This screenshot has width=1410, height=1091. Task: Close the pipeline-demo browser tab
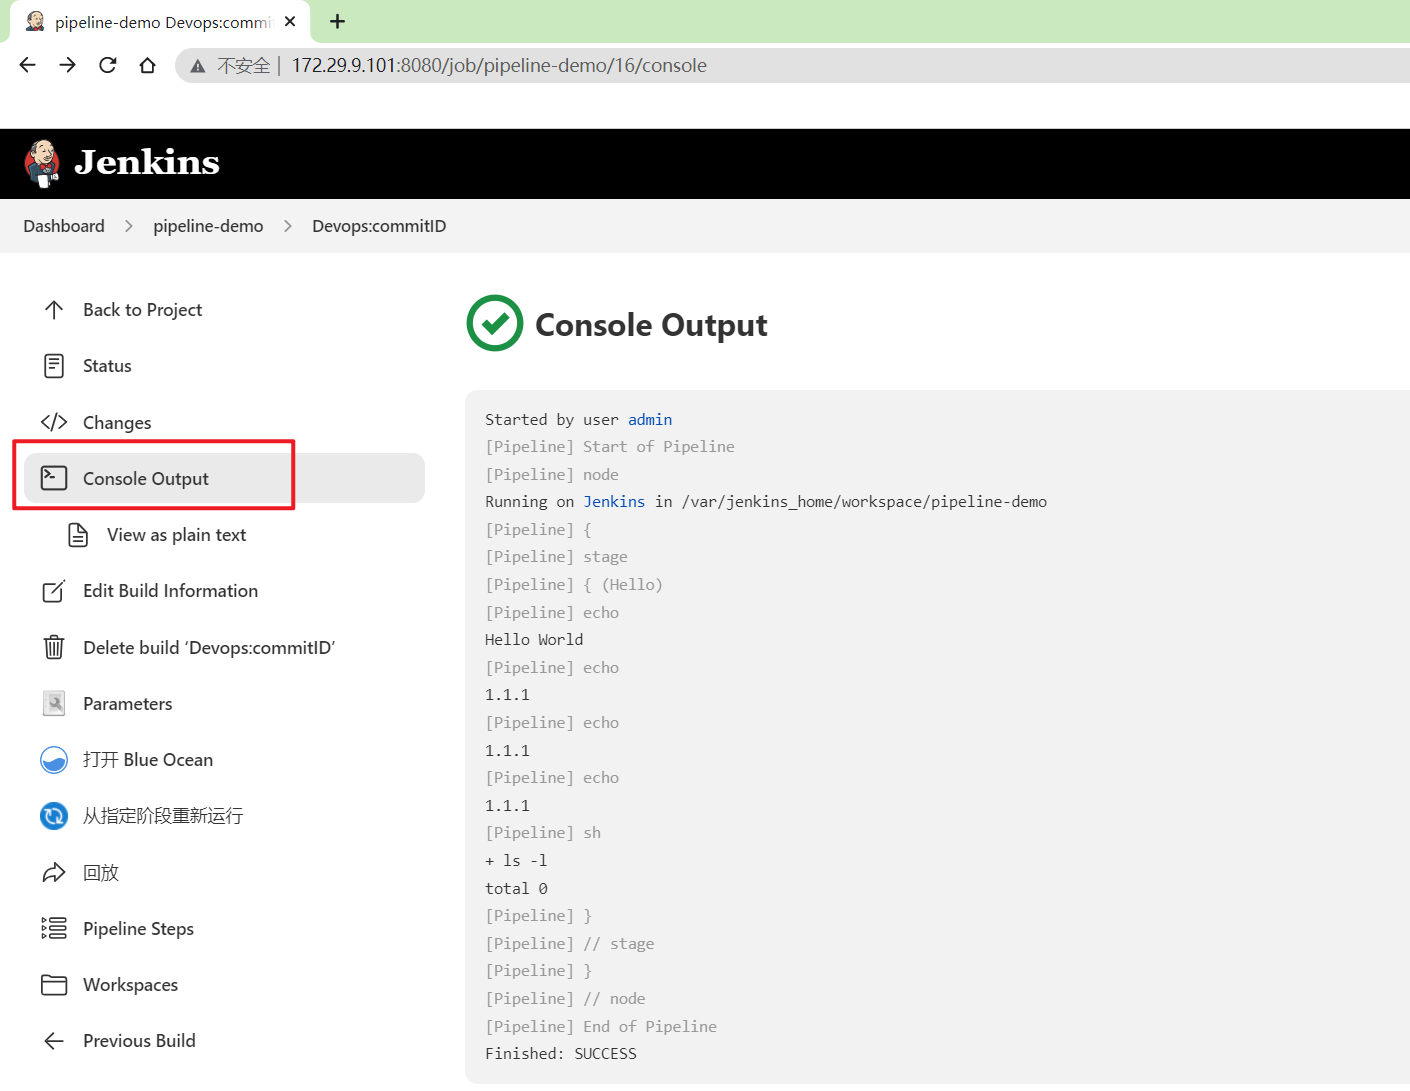290,21
